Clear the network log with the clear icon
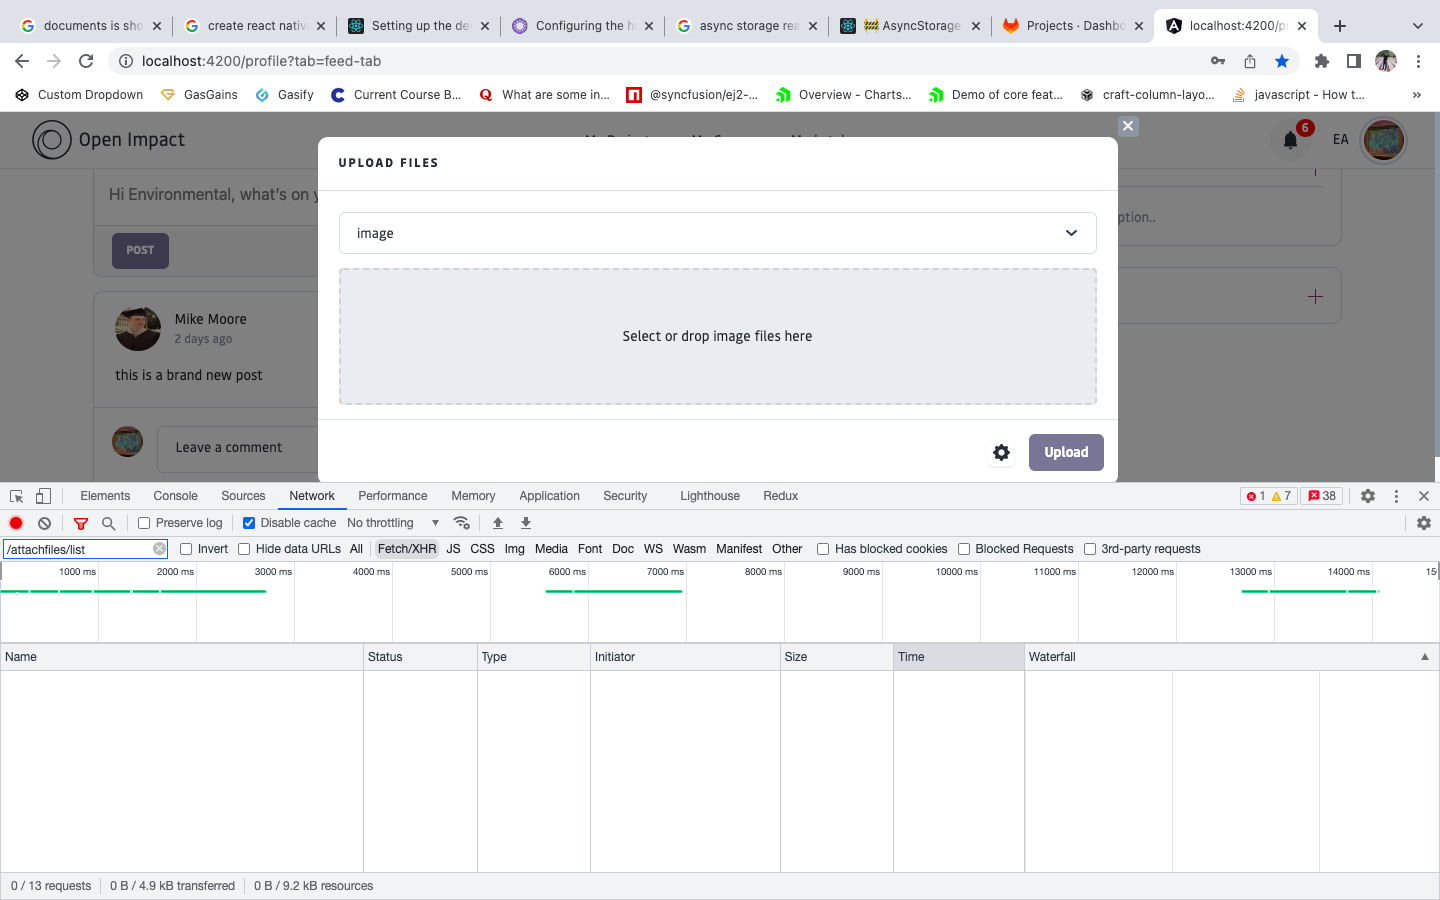 click(44, 523)
